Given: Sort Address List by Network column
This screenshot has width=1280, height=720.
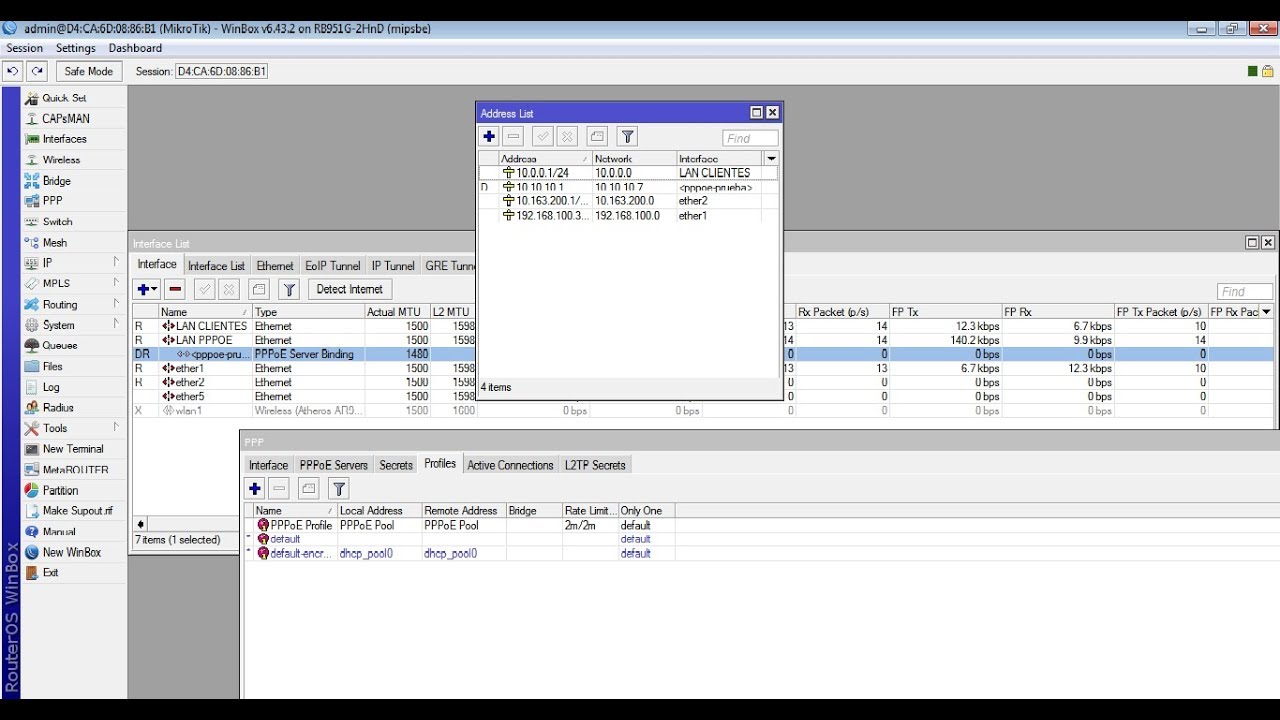Looking at the screenshot, I should click(x=634, y=159).
